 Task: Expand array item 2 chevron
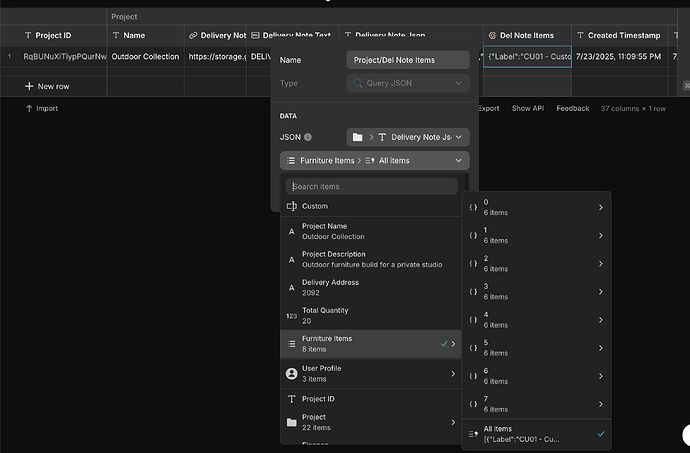click(x=601, y=264)
